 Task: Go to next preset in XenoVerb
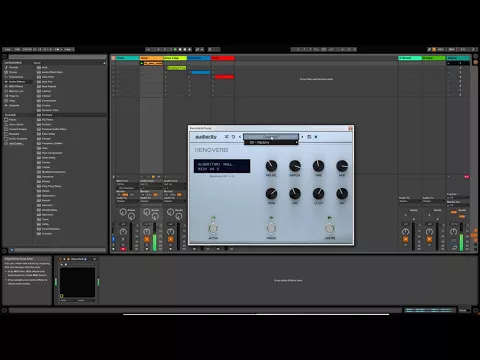(302, 137)
